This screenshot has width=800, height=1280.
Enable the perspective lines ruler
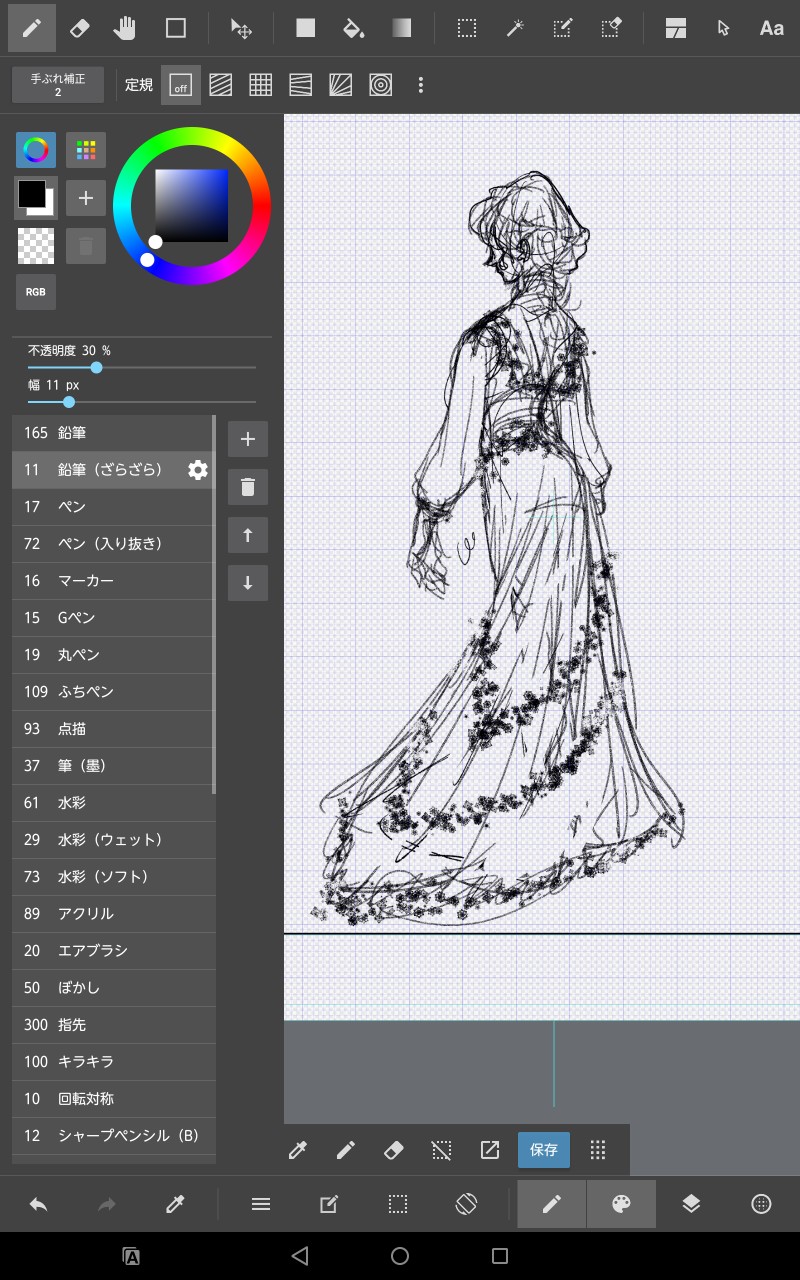[x=300, y=85]
